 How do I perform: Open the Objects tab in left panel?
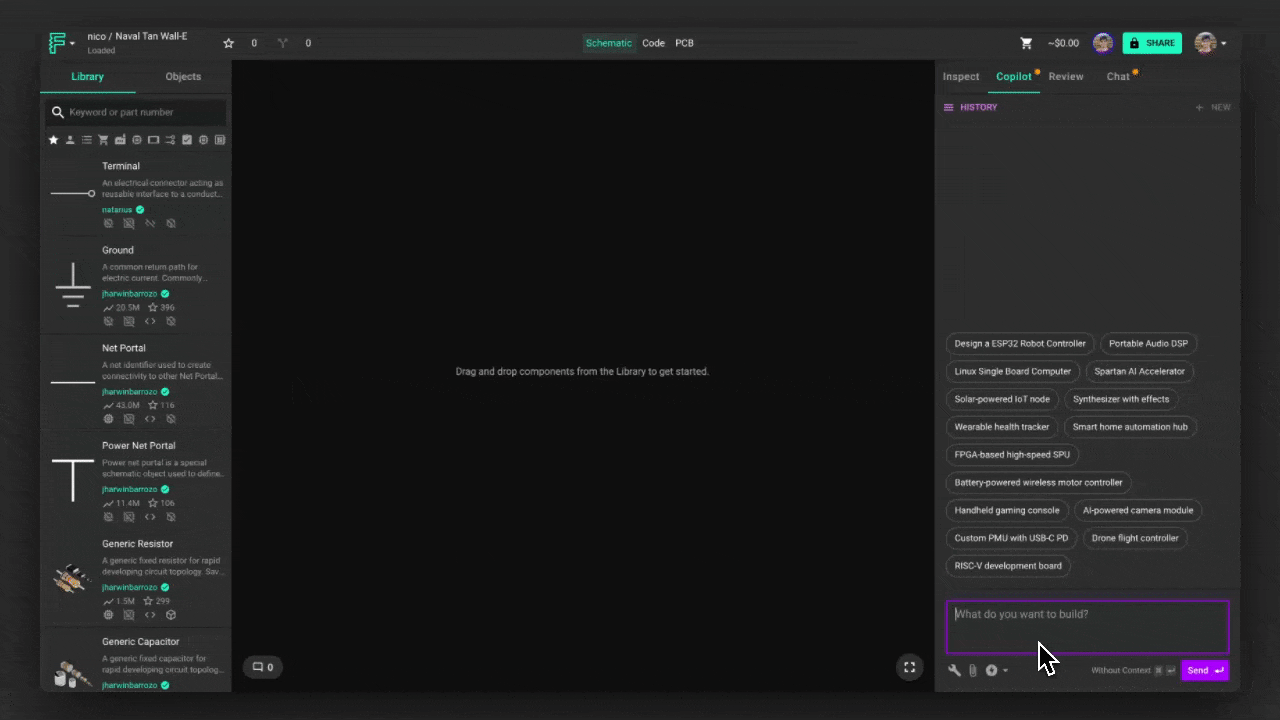[x=183, y=76]
